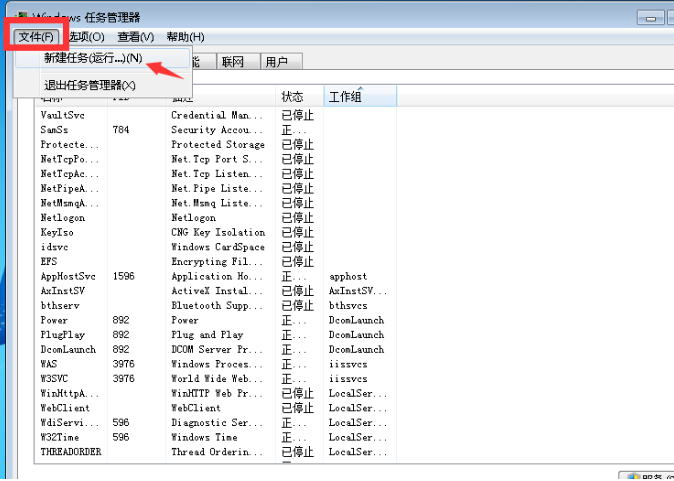The image size is (674, 481).
Task: Open the 文件(F) menu
Action: (35, 37)
